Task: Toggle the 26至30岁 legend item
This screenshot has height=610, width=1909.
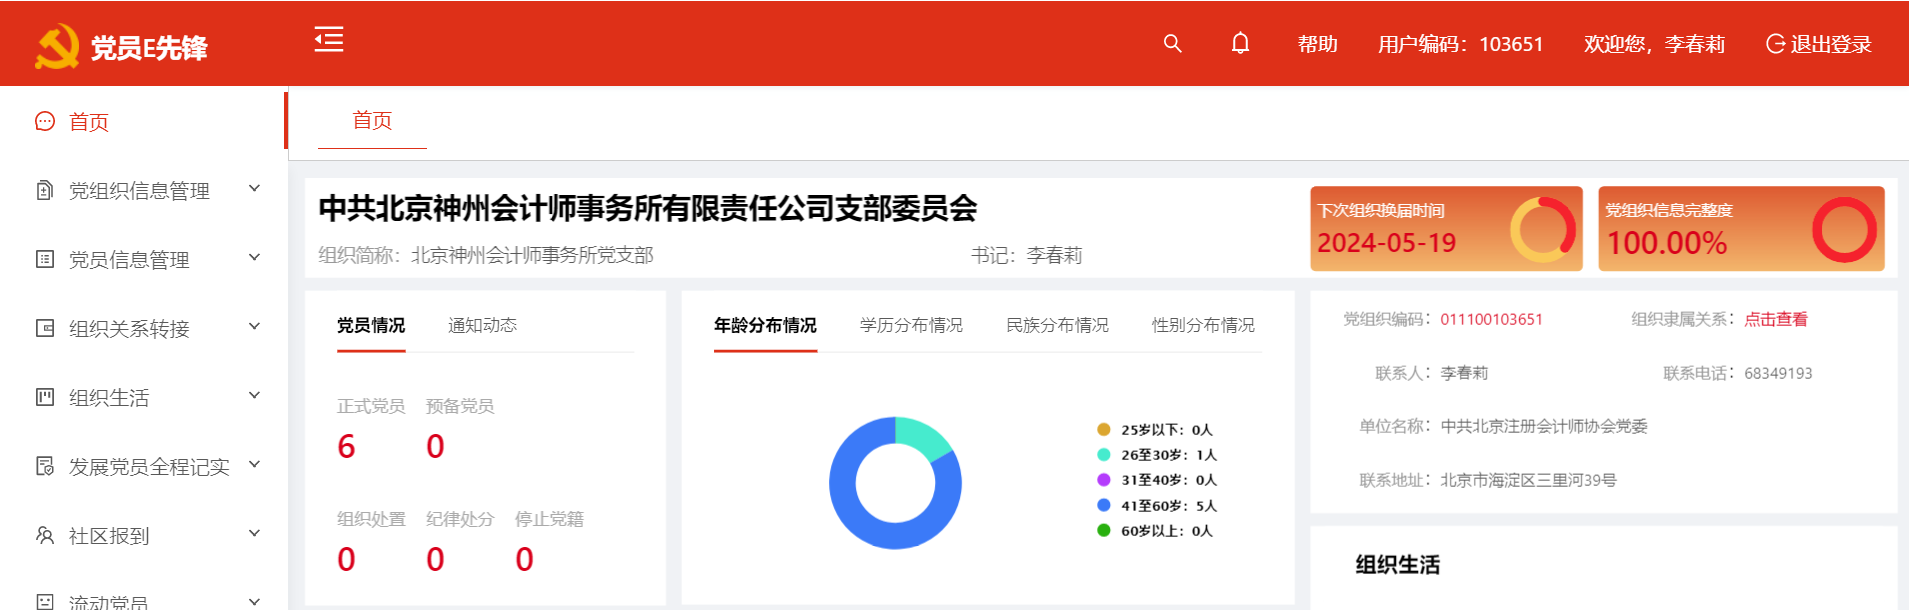Action: tap(1157, 455)
